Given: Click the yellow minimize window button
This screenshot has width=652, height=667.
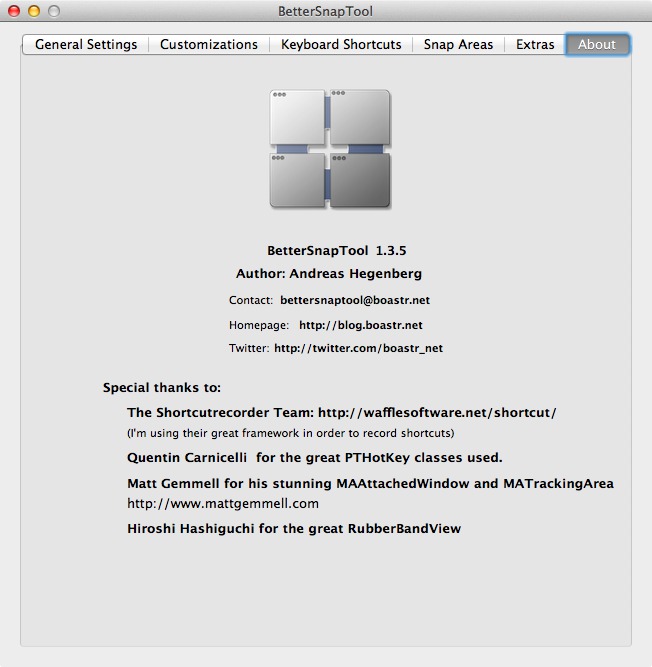Looking at the screenshot, I should [x=34, y=11].
